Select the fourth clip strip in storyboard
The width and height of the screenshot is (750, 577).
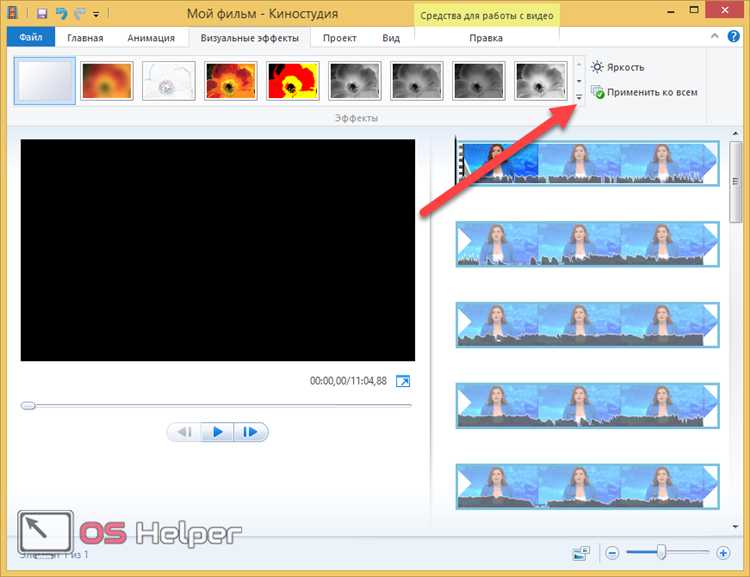pos(587,406)
